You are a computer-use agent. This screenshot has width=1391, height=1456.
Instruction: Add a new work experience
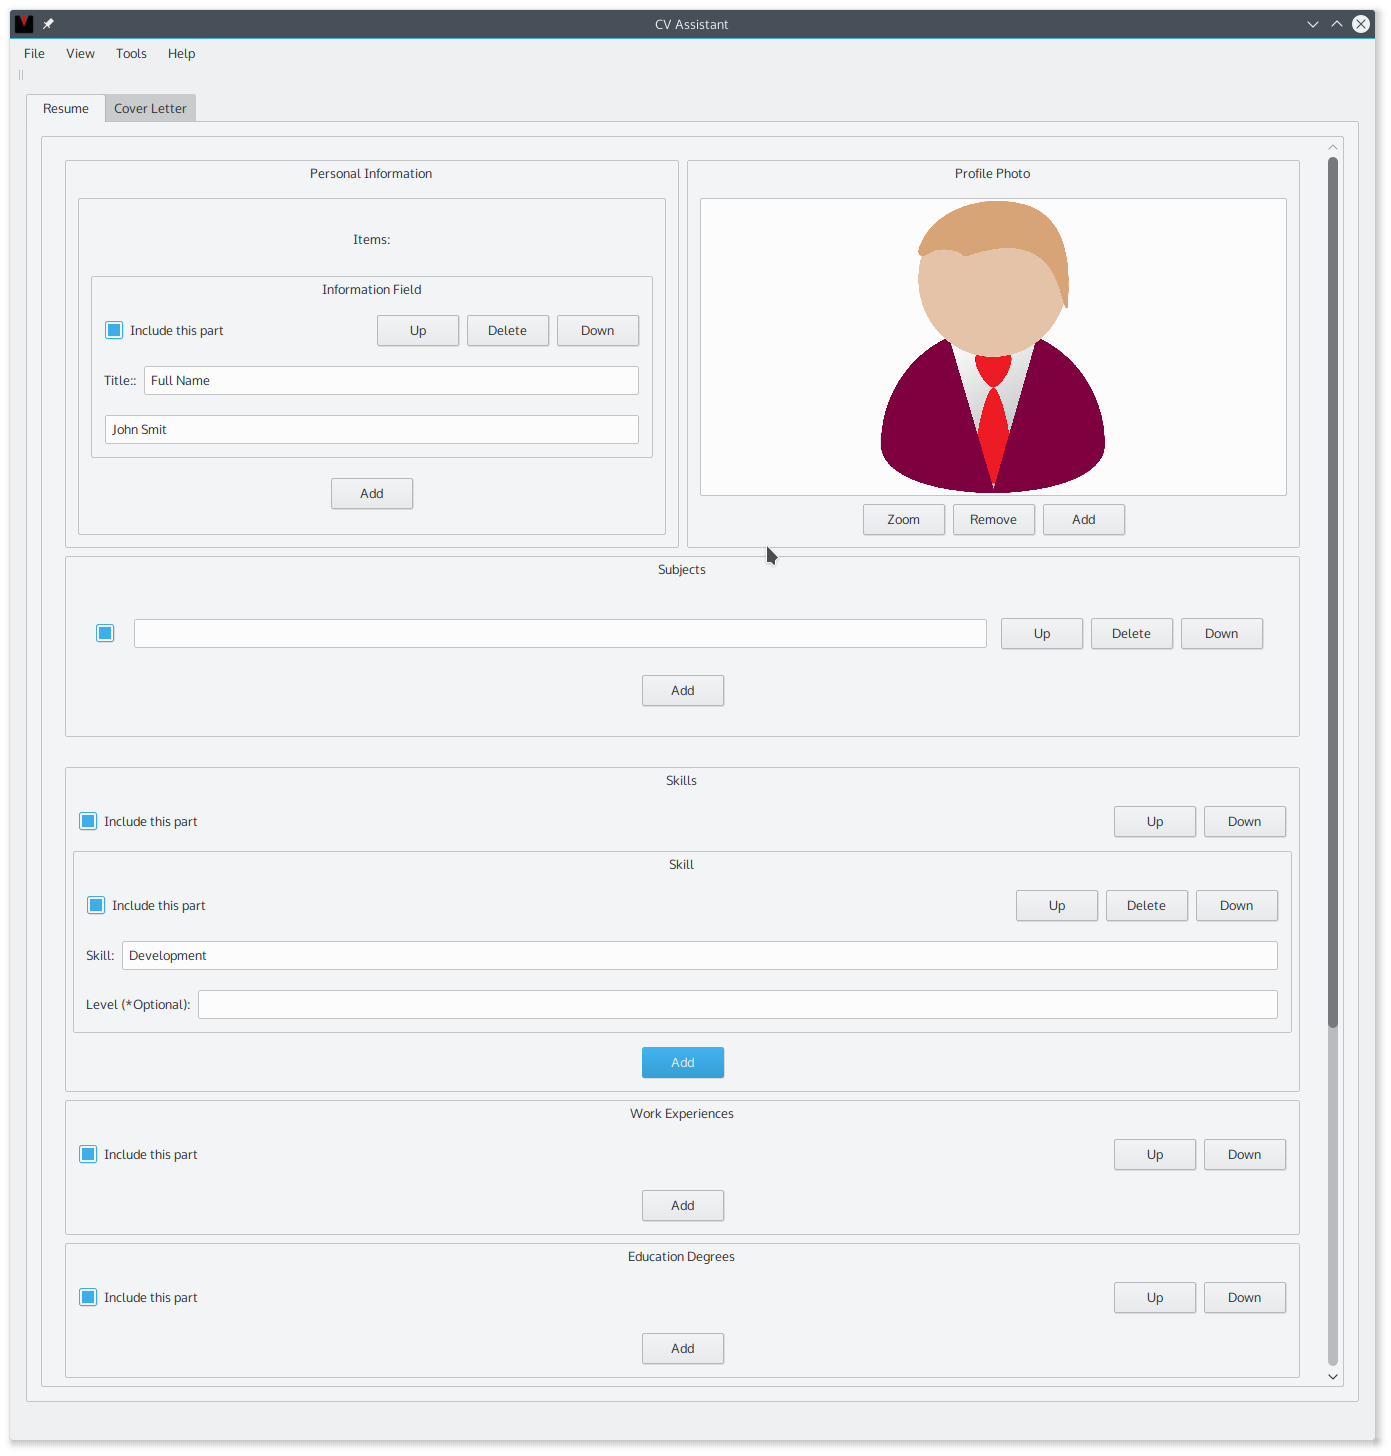tap(683, 1206)
